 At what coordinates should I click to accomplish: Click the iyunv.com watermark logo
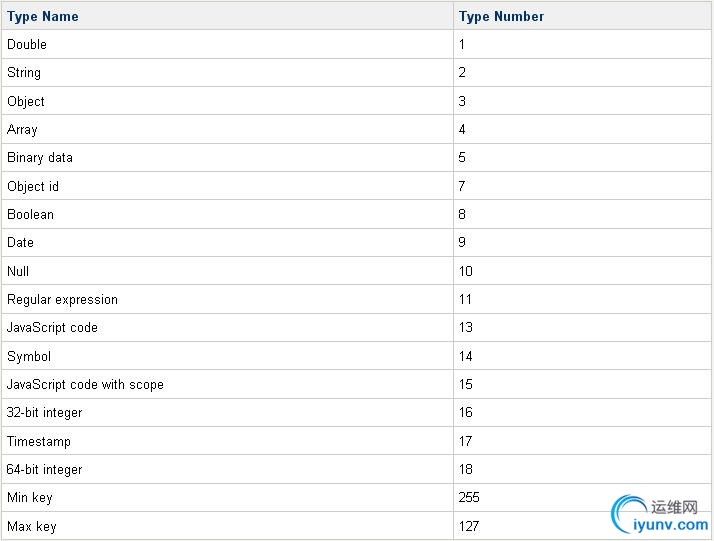tap(660, 515)
